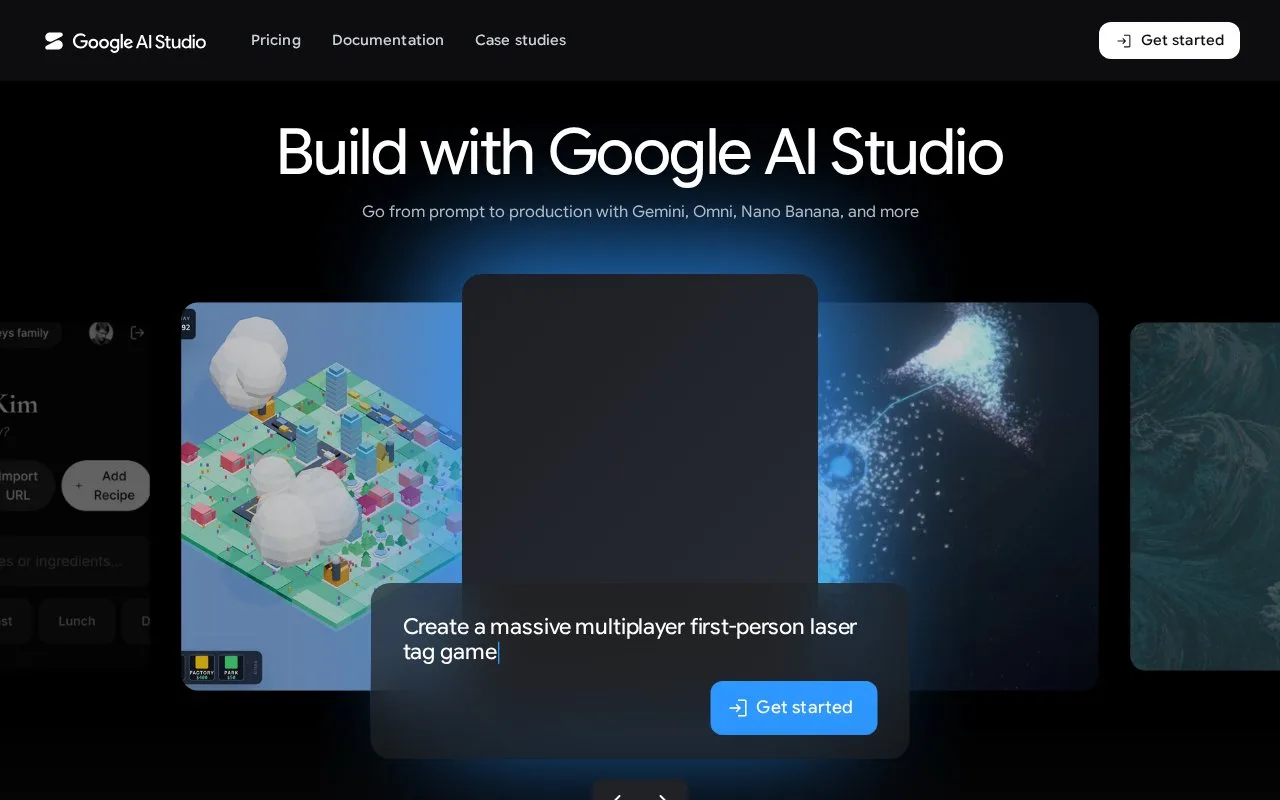1280x800 pixels.
Task: Click the user avatar in recipe preview
Action: click(101, 333)
